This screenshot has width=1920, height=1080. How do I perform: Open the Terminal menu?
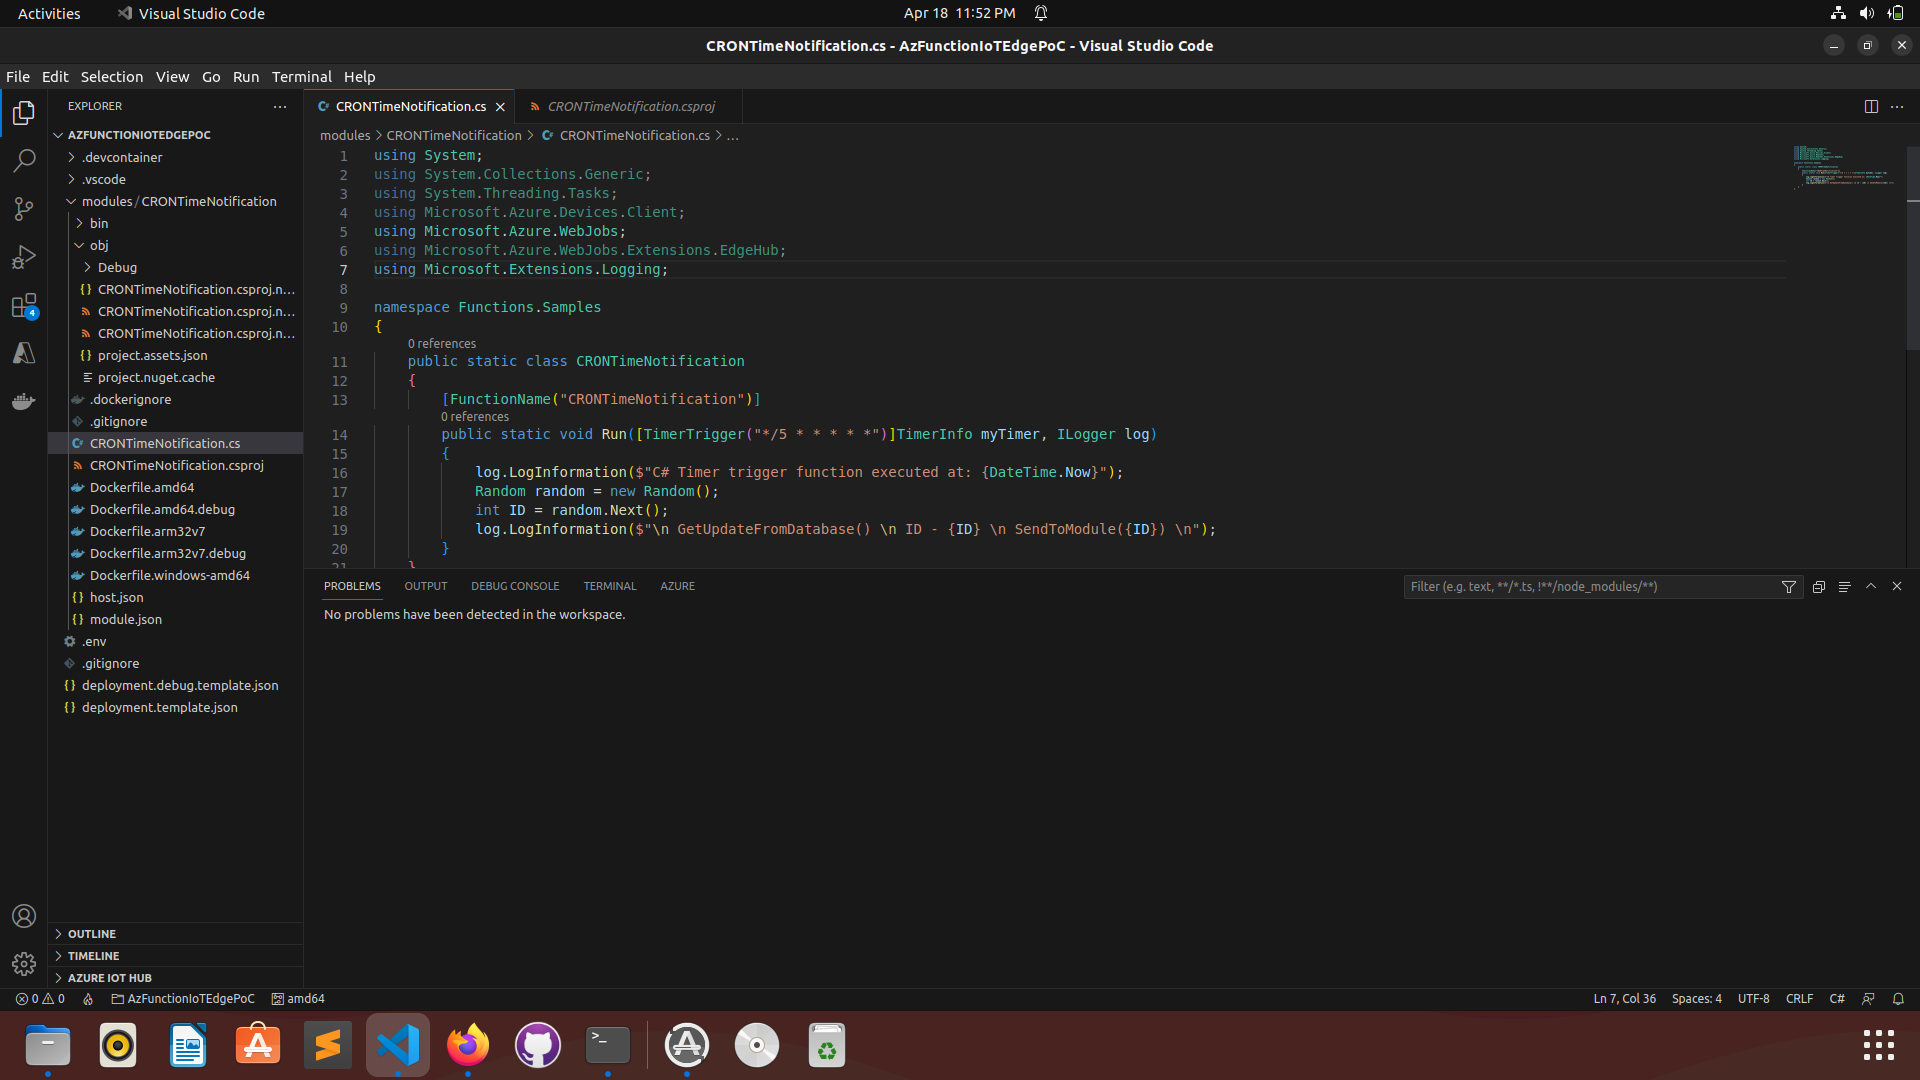click(x=301, y=76)
